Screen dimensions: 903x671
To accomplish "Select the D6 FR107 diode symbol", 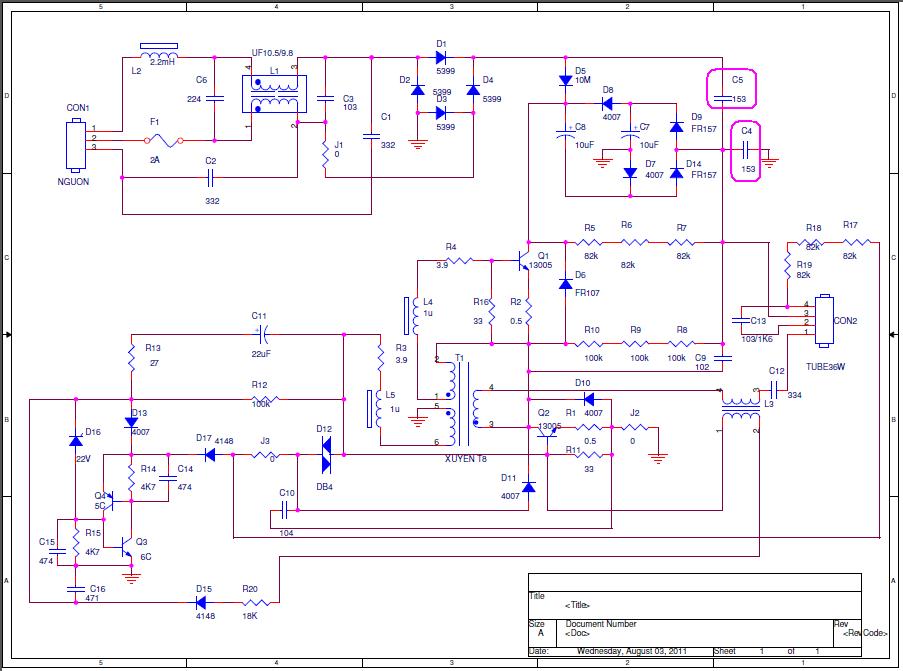I will [566, 283].
